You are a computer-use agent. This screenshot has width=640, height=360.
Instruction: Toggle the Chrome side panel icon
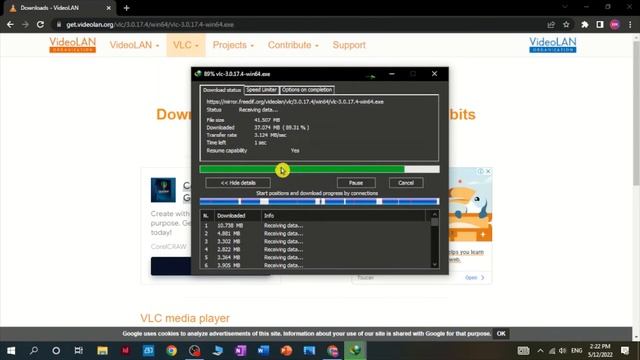pyautogui.click(x=600, y=24)
